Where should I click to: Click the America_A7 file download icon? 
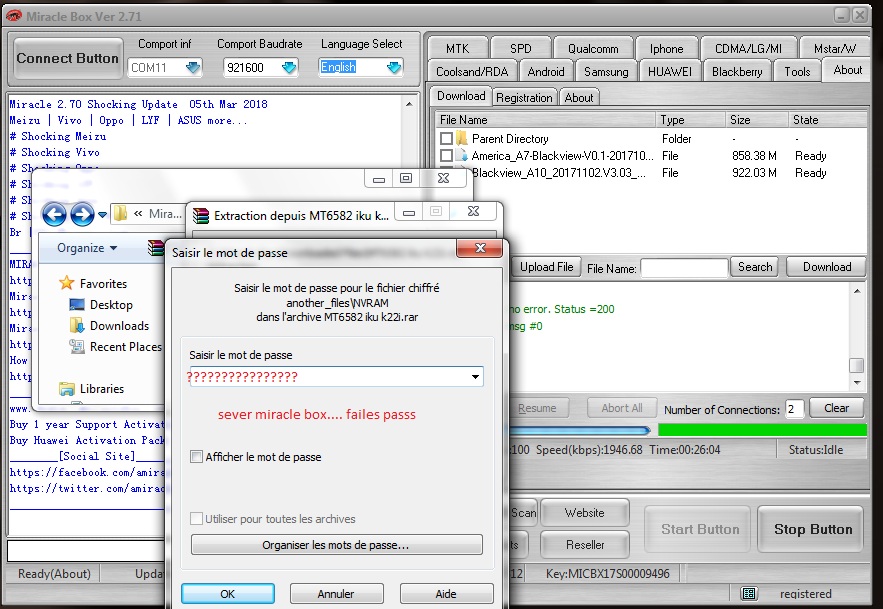[462, 155]
